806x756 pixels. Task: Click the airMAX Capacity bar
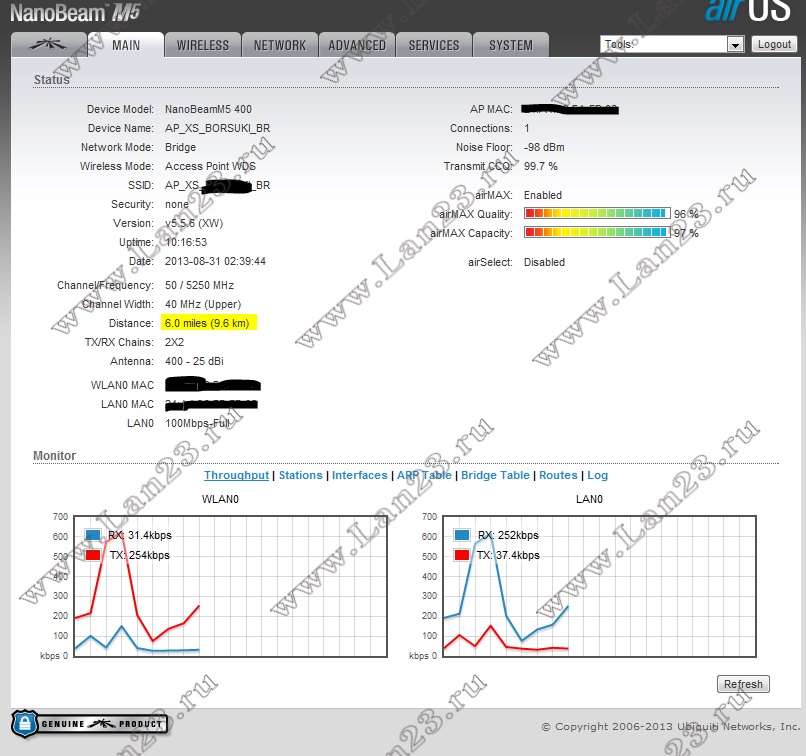point(597,232)
